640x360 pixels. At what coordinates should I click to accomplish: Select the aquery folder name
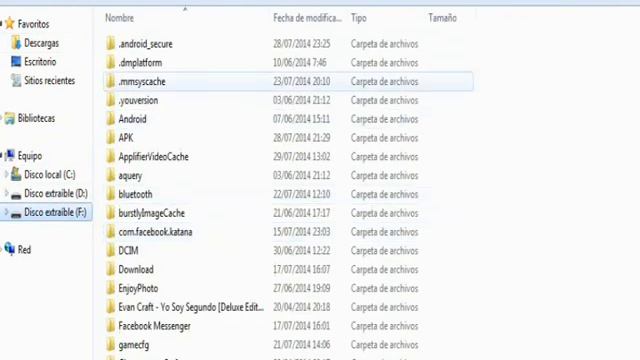click(130, 176)
